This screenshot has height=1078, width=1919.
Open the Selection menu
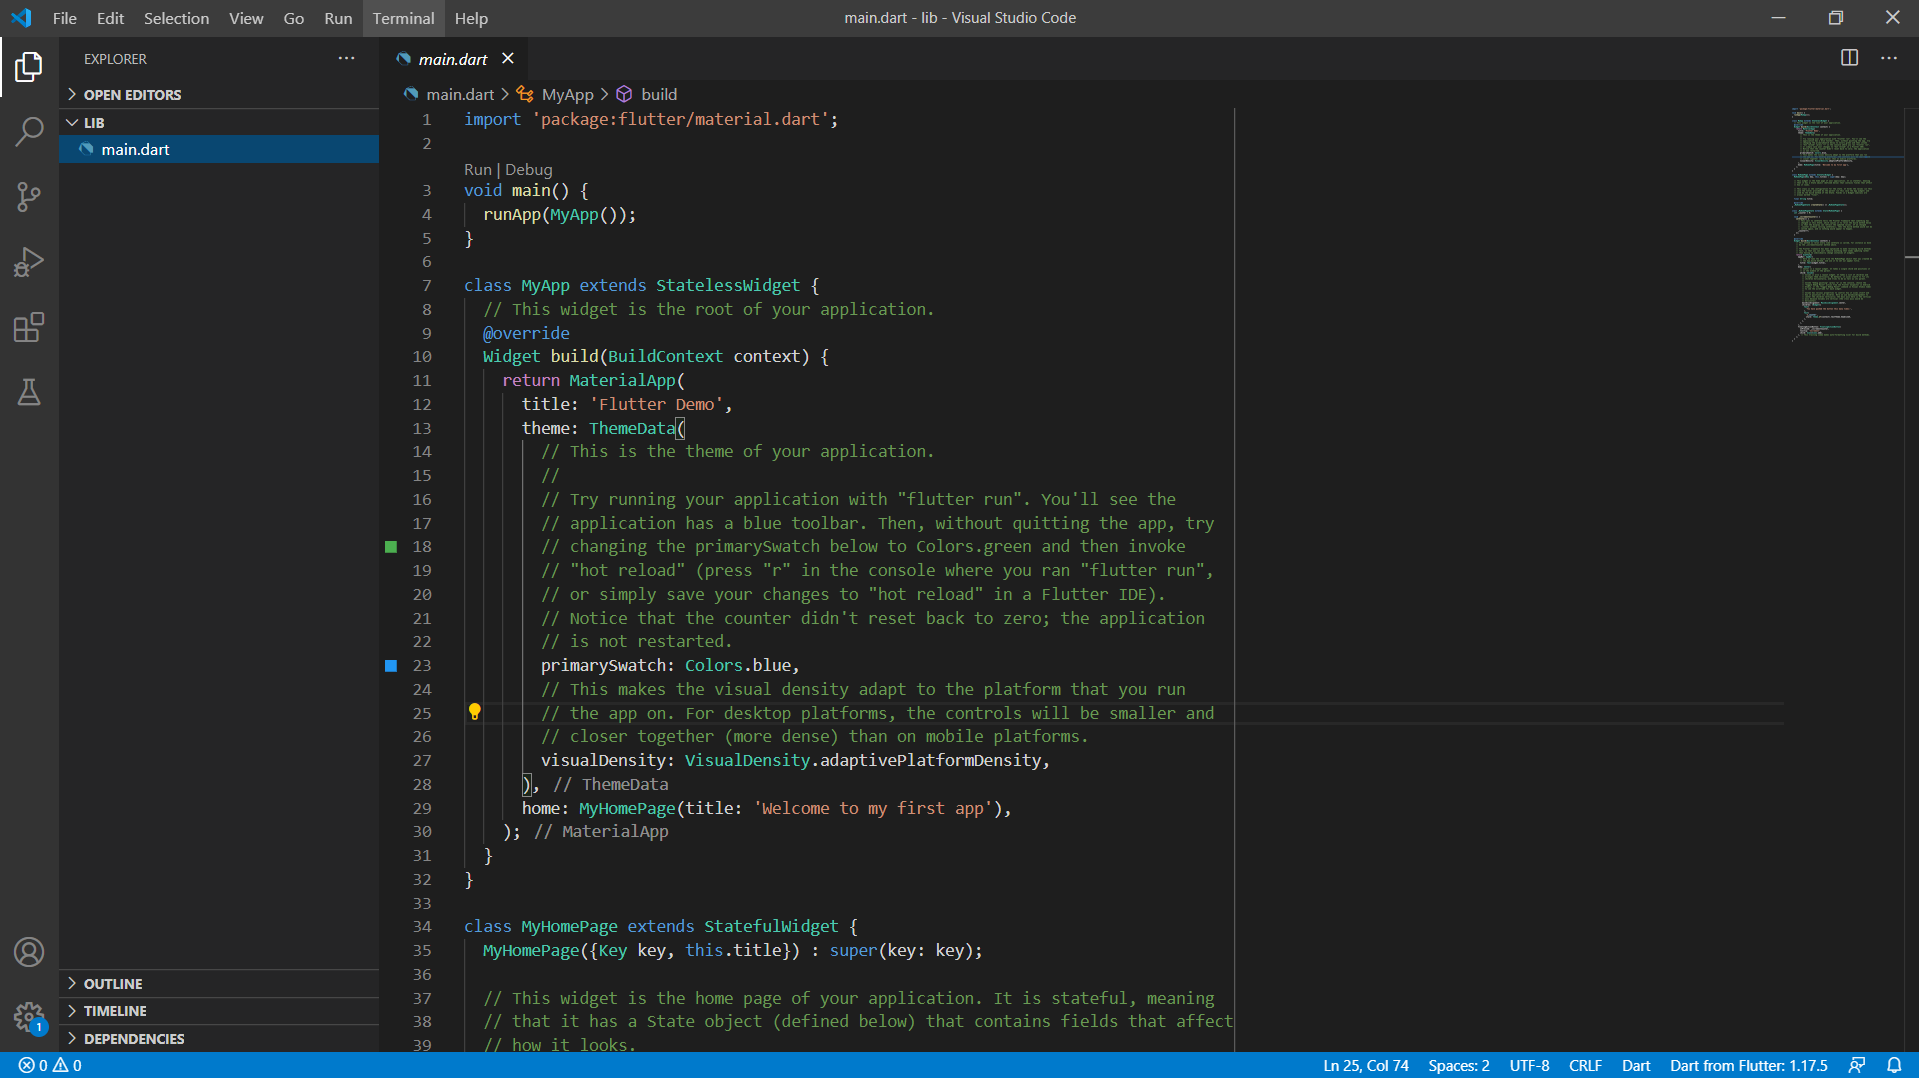click(x=176, y=18)
